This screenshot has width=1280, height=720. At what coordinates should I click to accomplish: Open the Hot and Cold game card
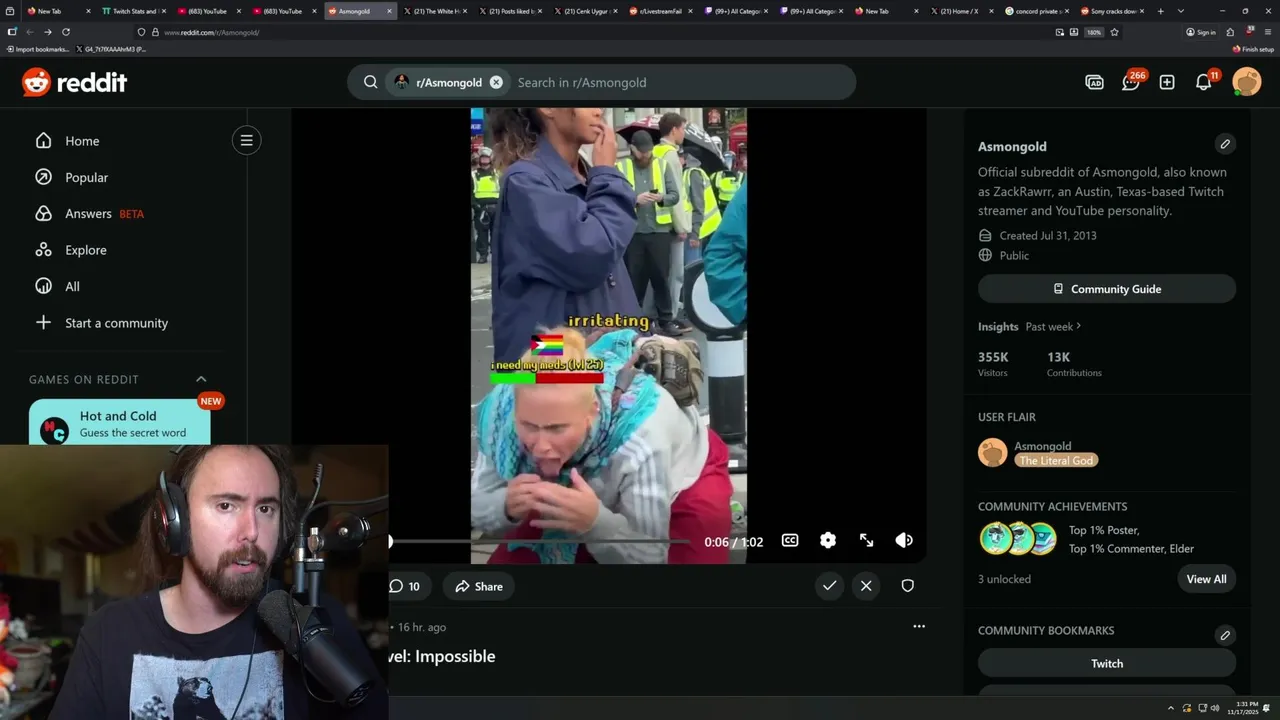point(119,422)
